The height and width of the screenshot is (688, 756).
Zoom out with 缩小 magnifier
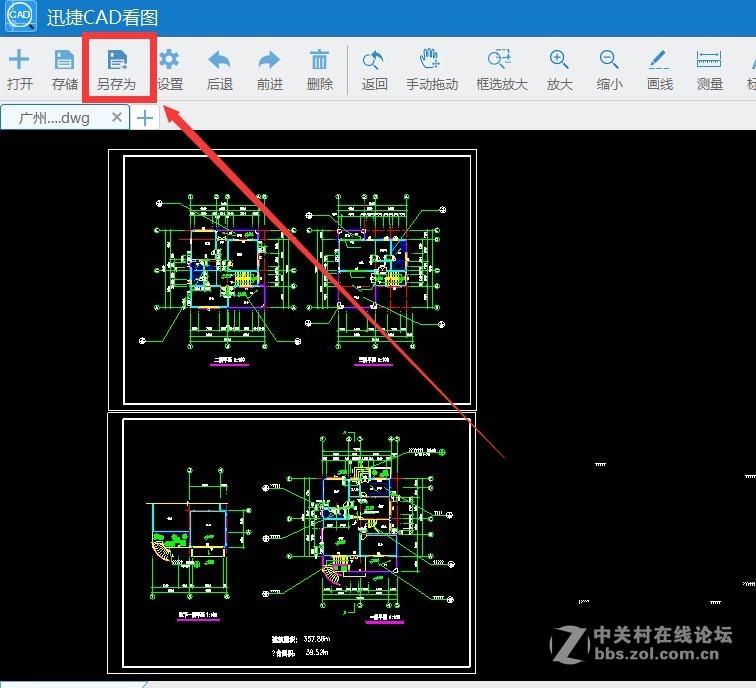click(x=609, y=69)
